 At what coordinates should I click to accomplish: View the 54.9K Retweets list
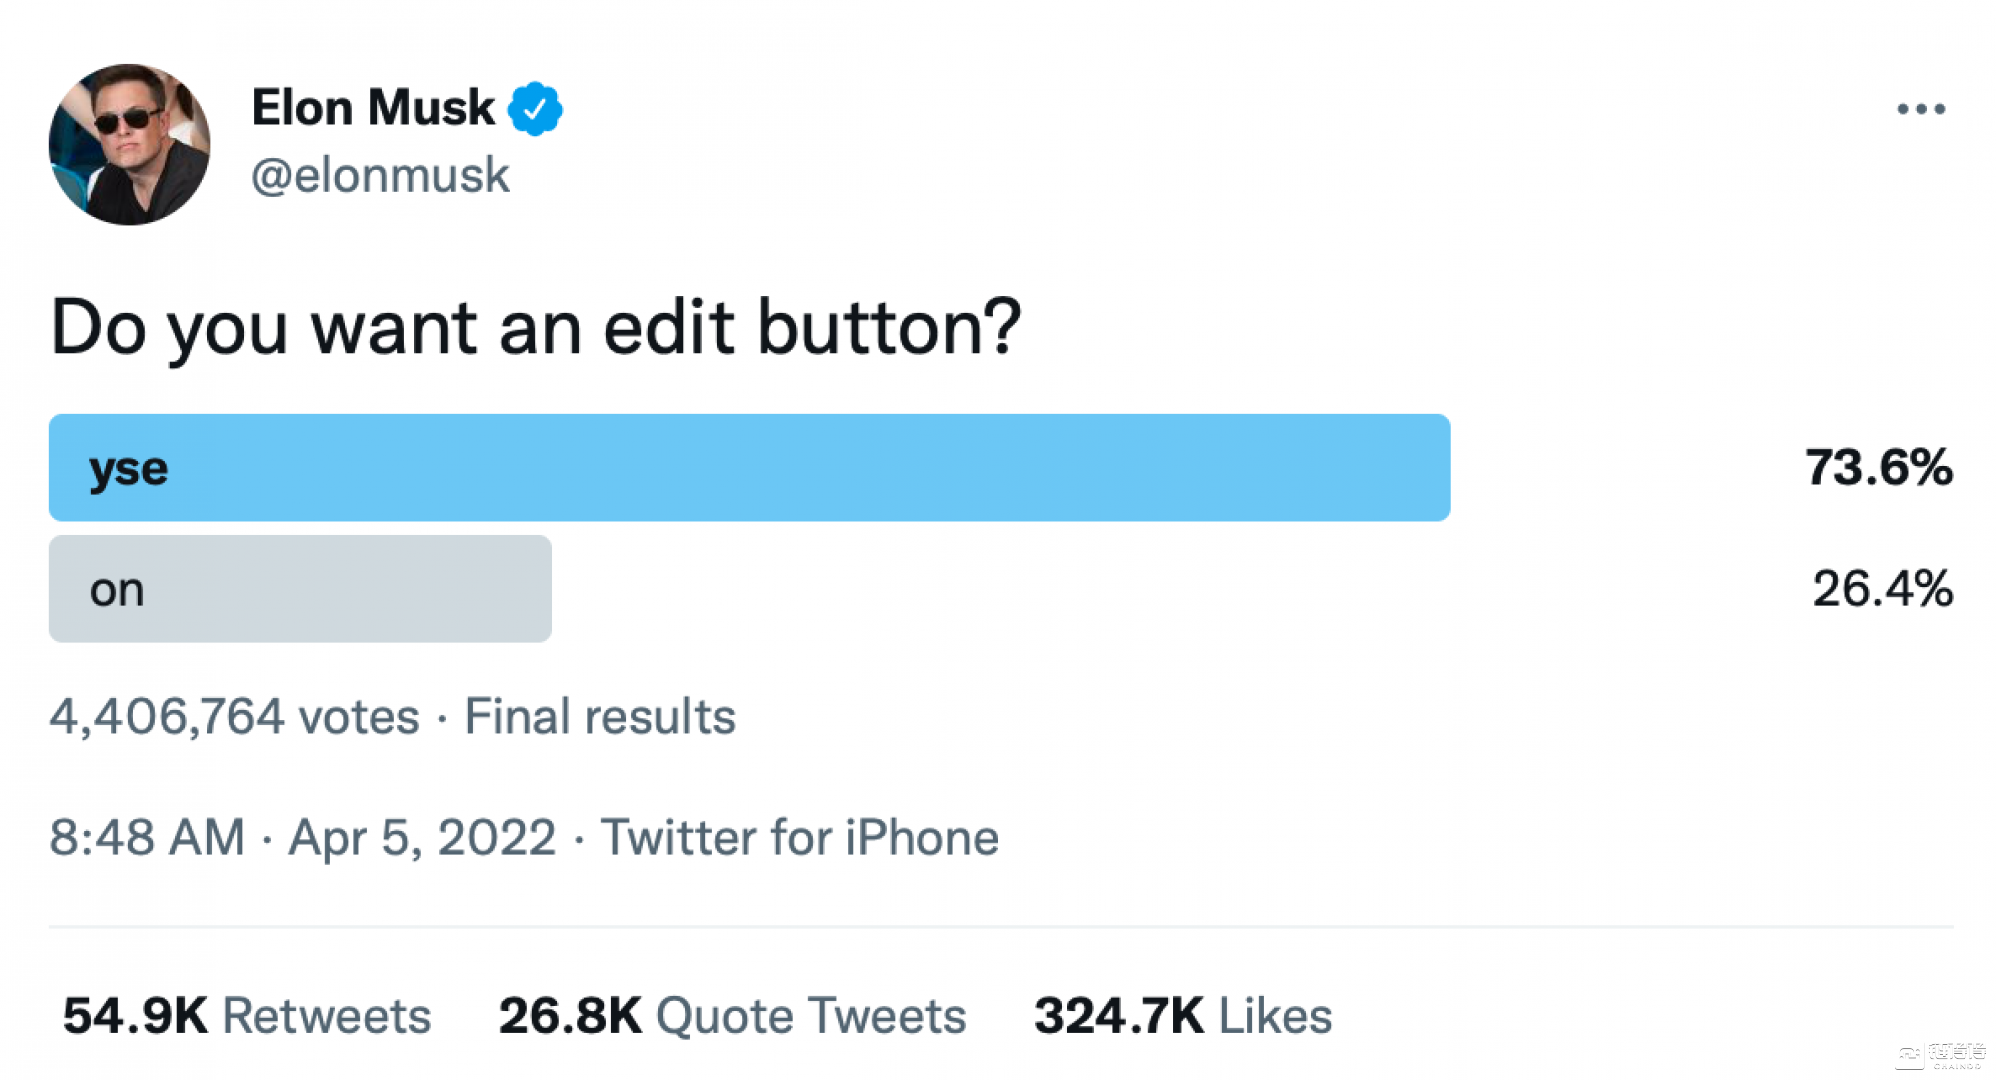tap(246, 1015)
